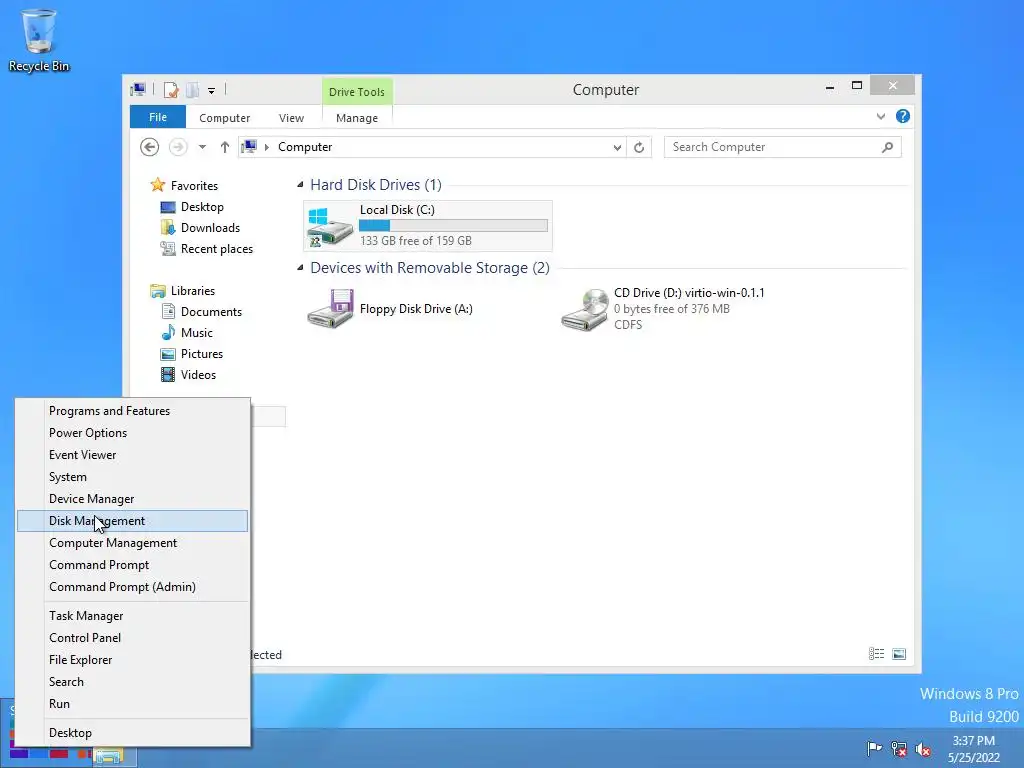
Task: Select the Local Disk (C:) drive icon
Action: pos(330,227)
